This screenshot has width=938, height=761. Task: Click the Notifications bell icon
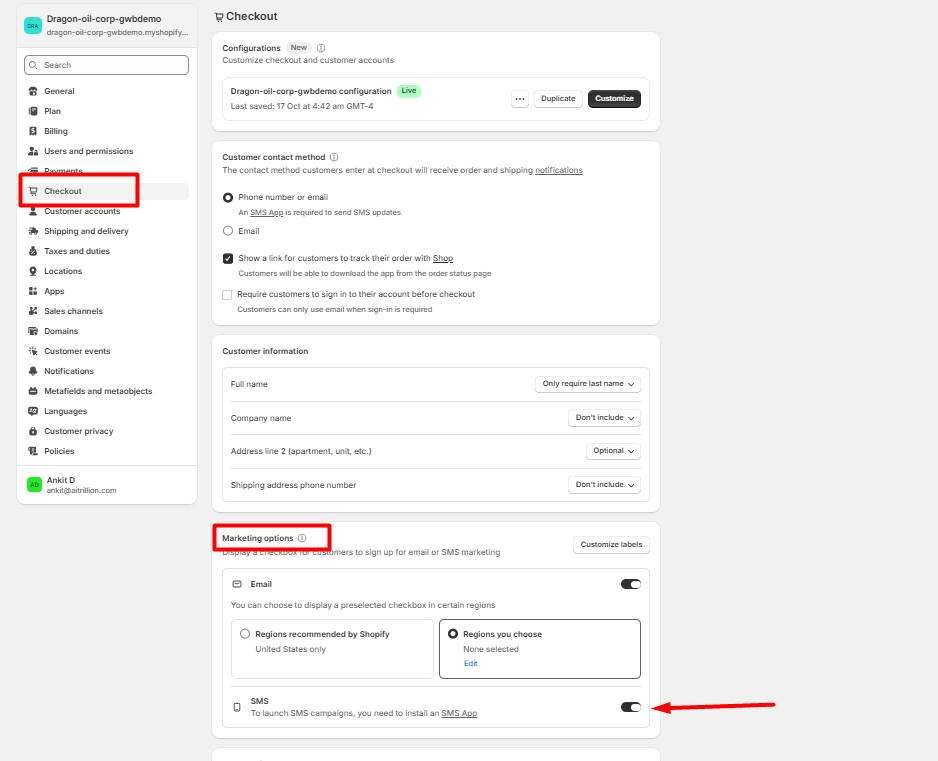pyautogui.click(x=33, y=371)
